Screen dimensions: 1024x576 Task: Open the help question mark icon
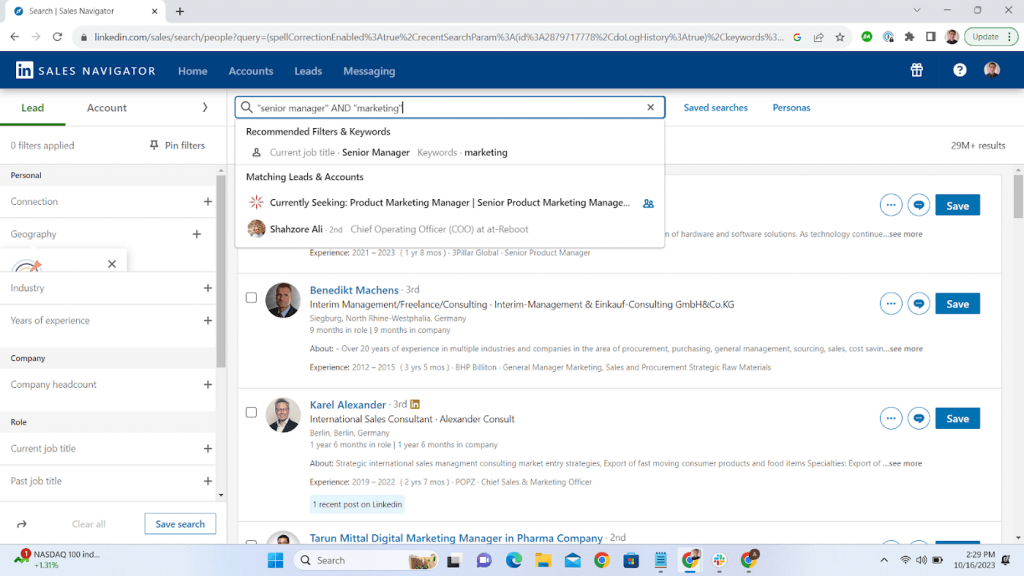[x=959, y=70]
